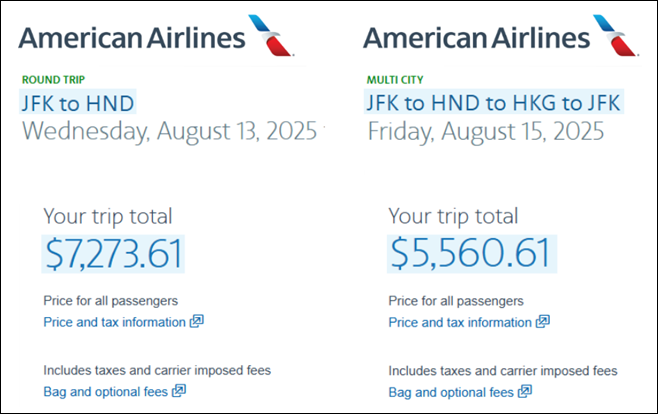Click external-link icon beside right Price and tax information

542,322
